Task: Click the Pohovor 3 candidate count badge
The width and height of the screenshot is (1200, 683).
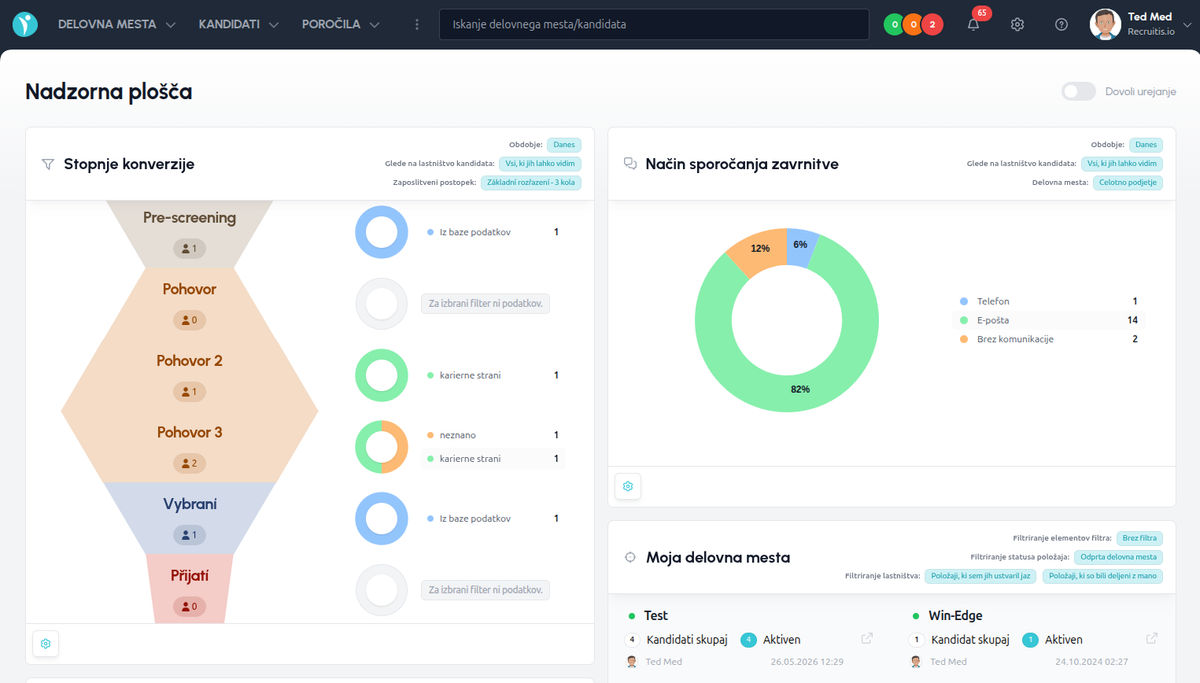Action: coord(190,463)
